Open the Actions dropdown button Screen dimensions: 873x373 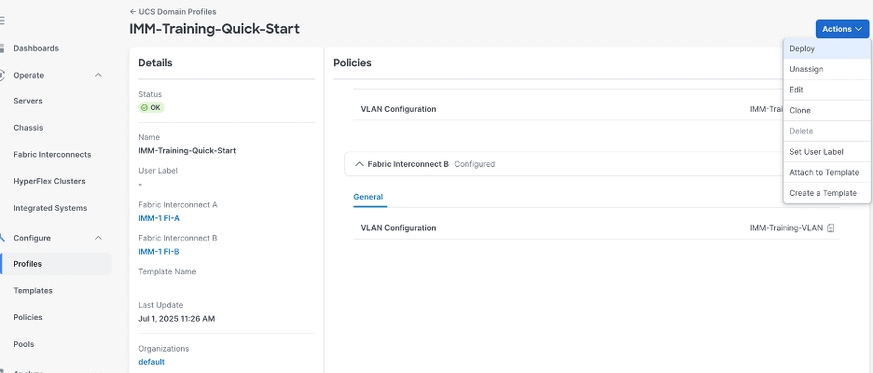pos(842,29)
